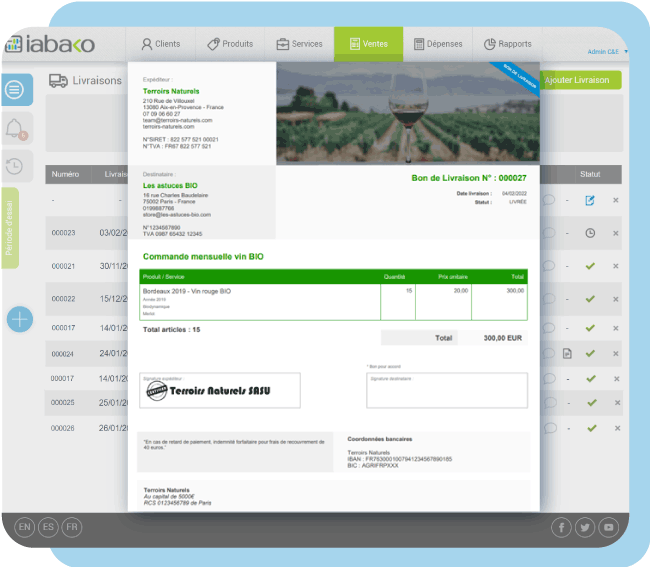650x567 pixels.
Task: Click the green checkmark for delivery 000026
Action: coord(592,428)
